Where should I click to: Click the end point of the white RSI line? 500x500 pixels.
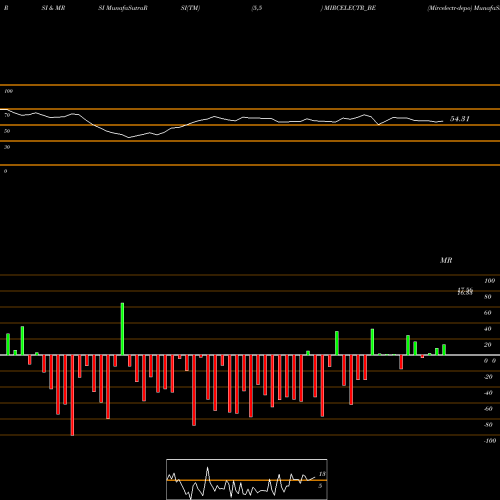[443, 121]
